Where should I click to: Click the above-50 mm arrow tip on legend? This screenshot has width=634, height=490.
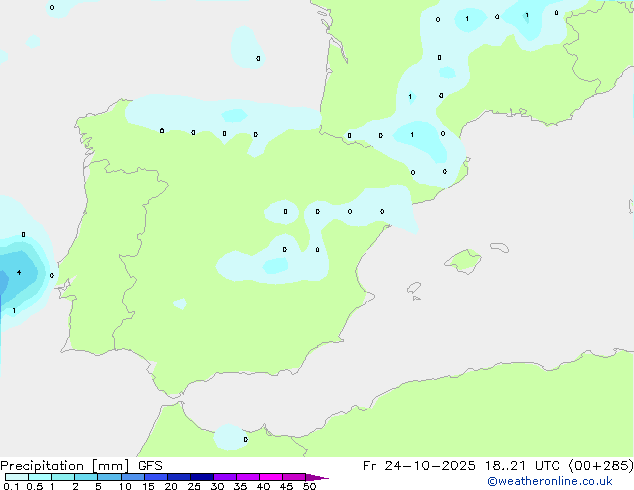317,477
